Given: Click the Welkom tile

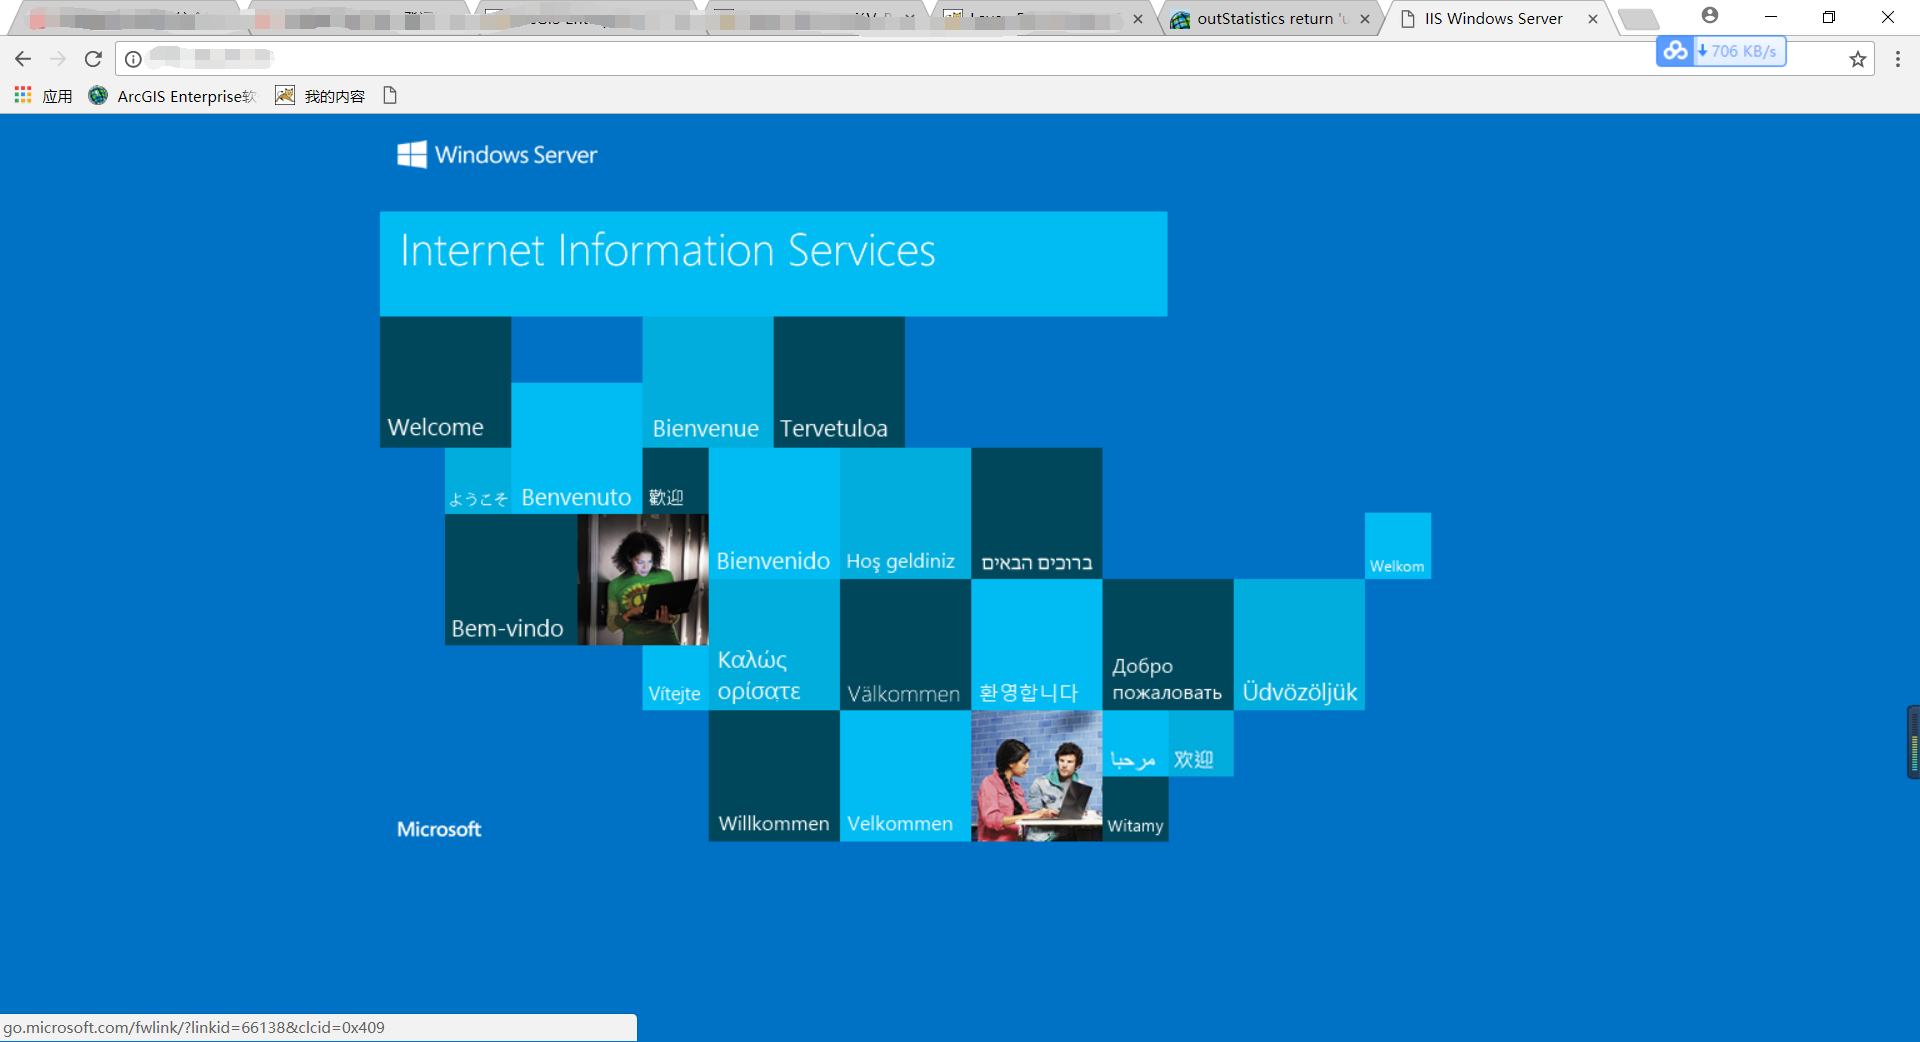Looking at the screenshot, I should 1398,546.
